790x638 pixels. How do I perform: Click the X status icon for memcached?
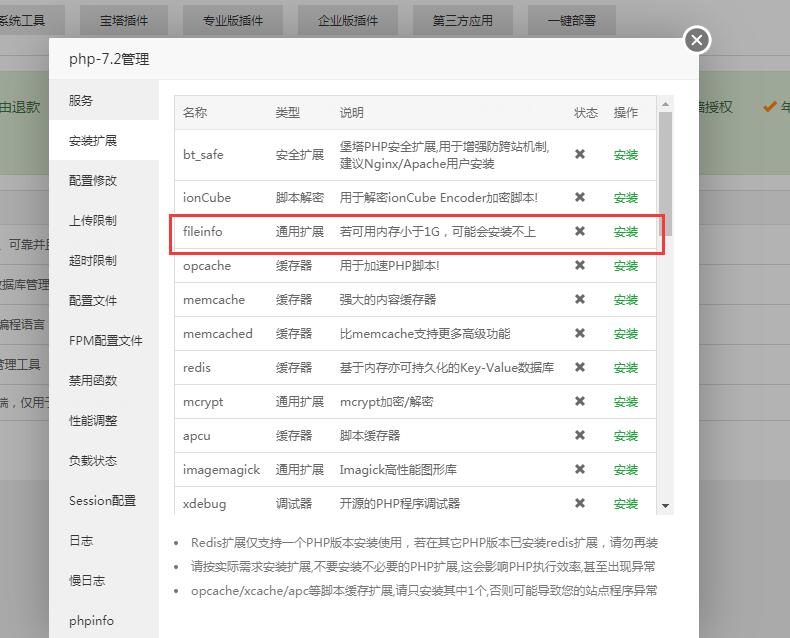tap(580, 334)
